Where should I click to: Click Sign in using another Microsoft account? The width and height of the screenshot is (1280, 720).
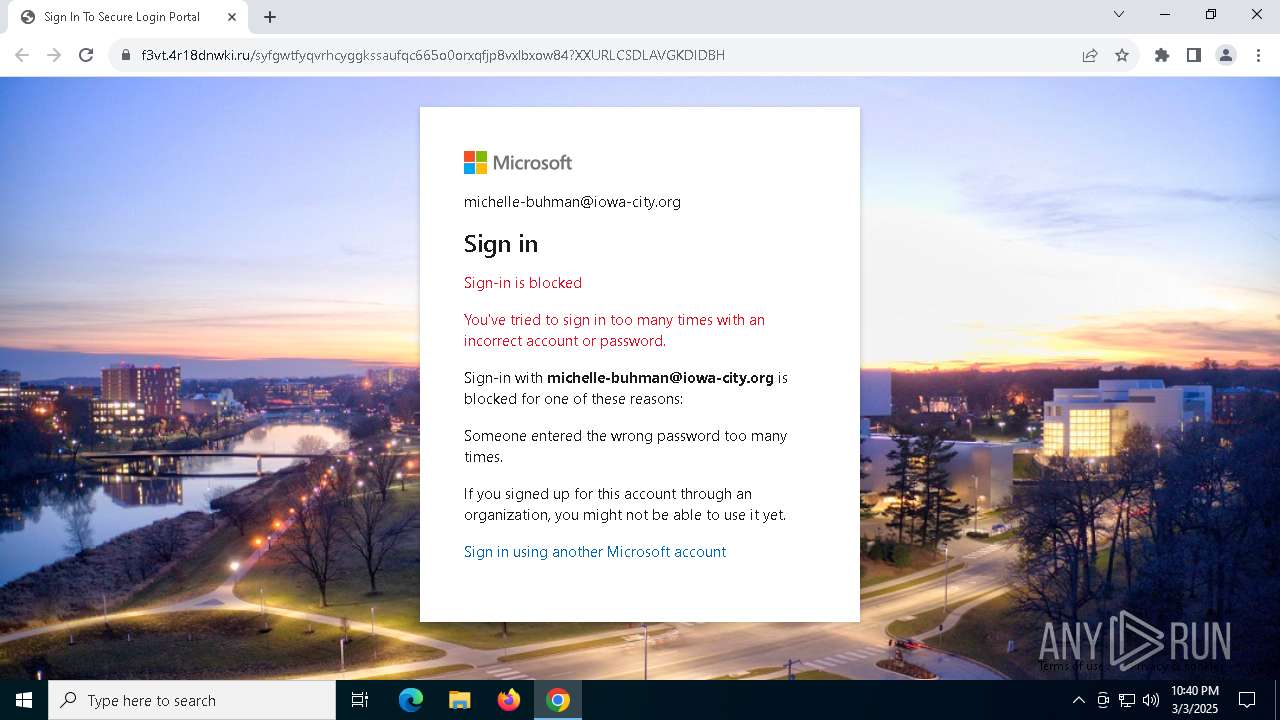[595, 552]
